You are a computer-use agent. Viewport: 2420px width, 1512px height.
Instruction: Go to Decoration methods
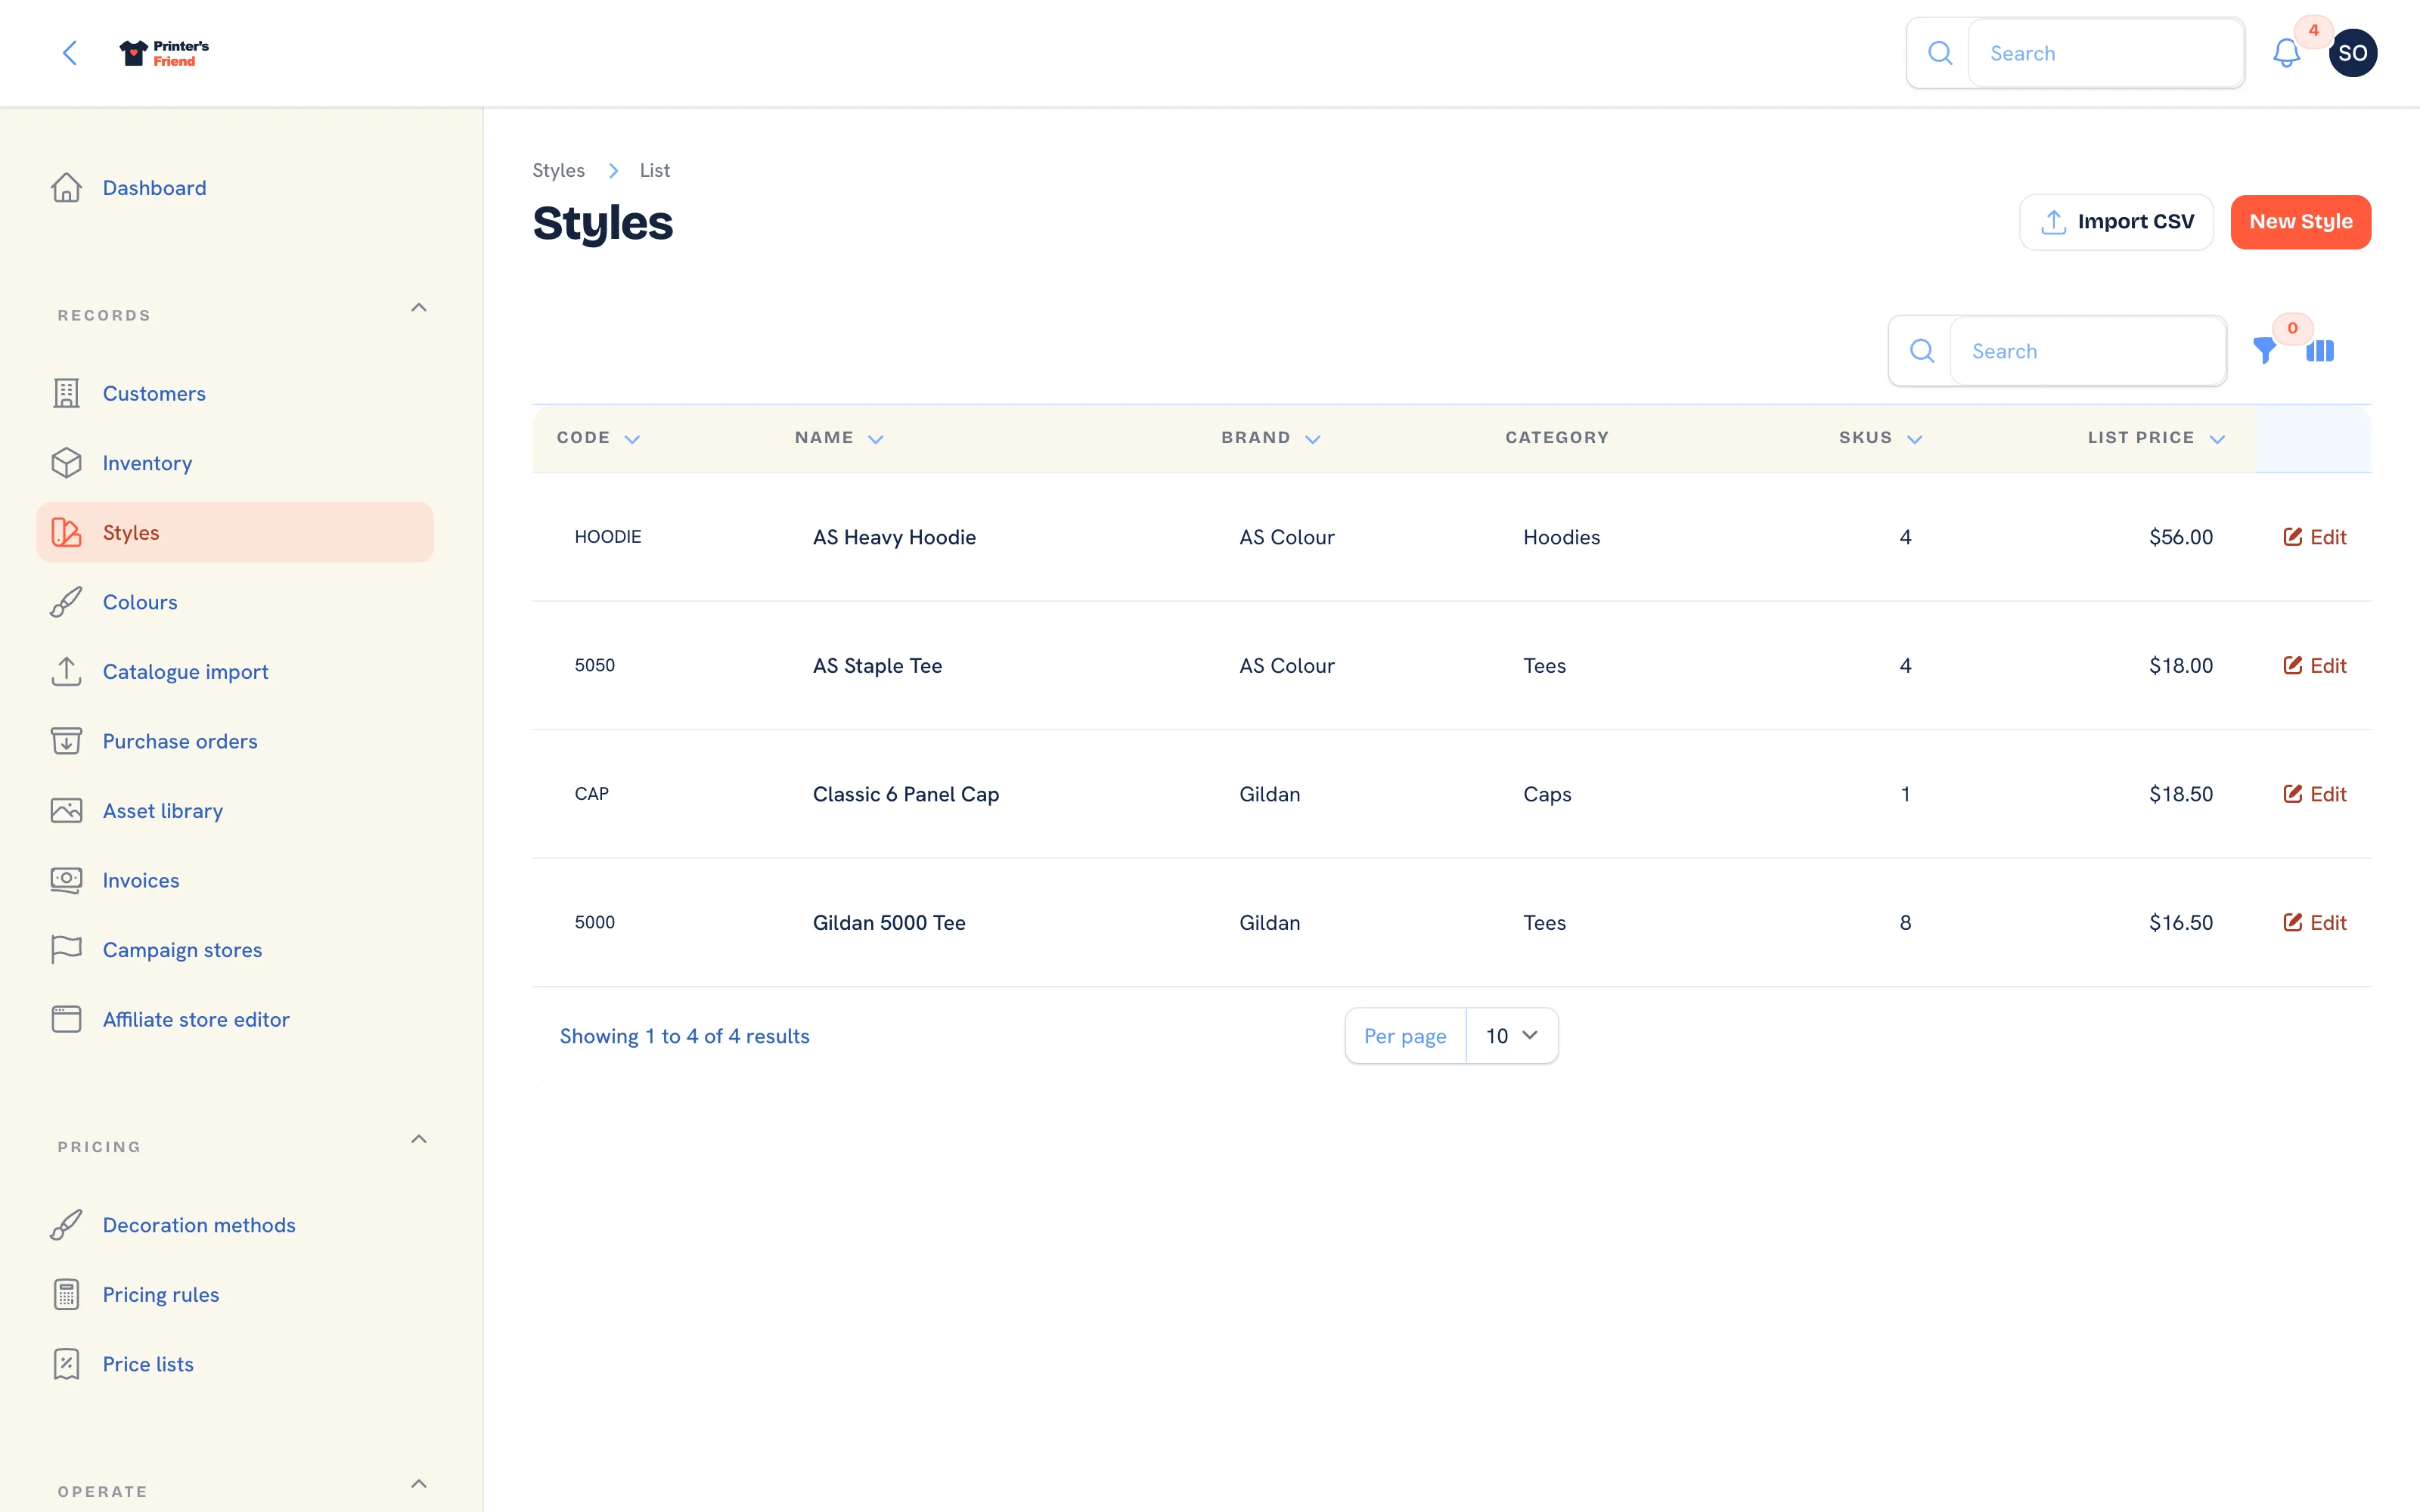coord(199,1225)
